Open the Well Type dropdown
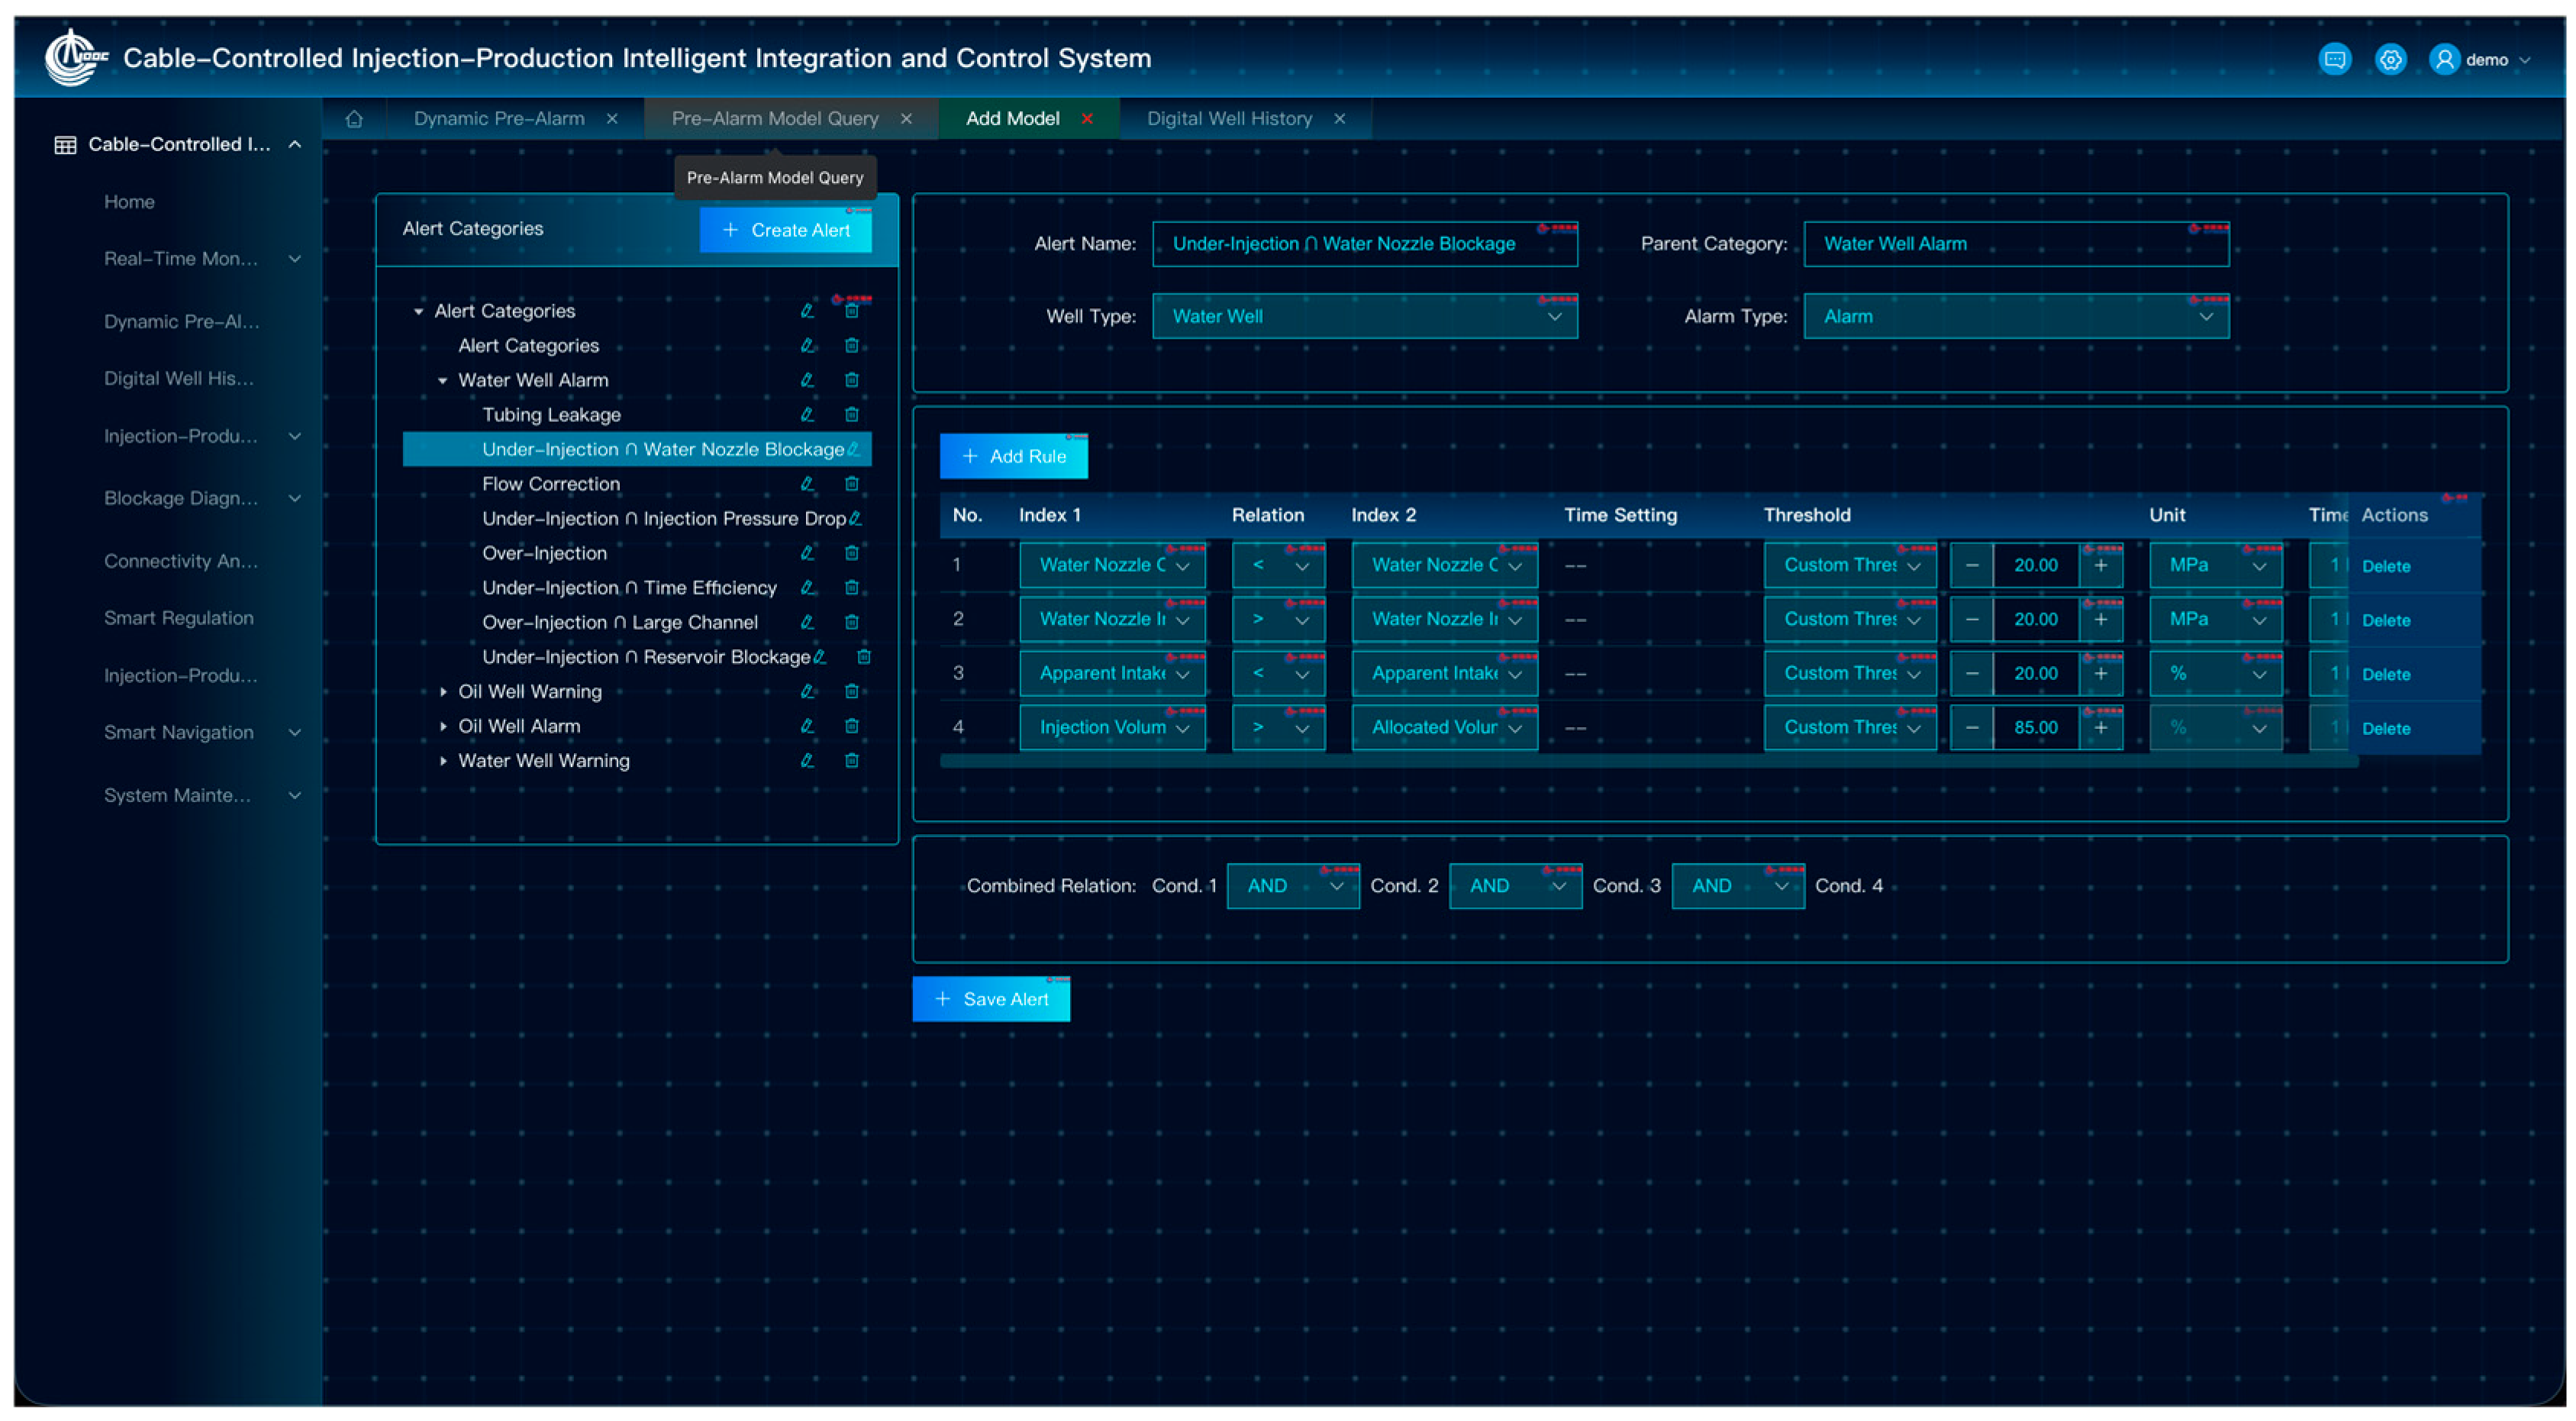 point(1364,317)
